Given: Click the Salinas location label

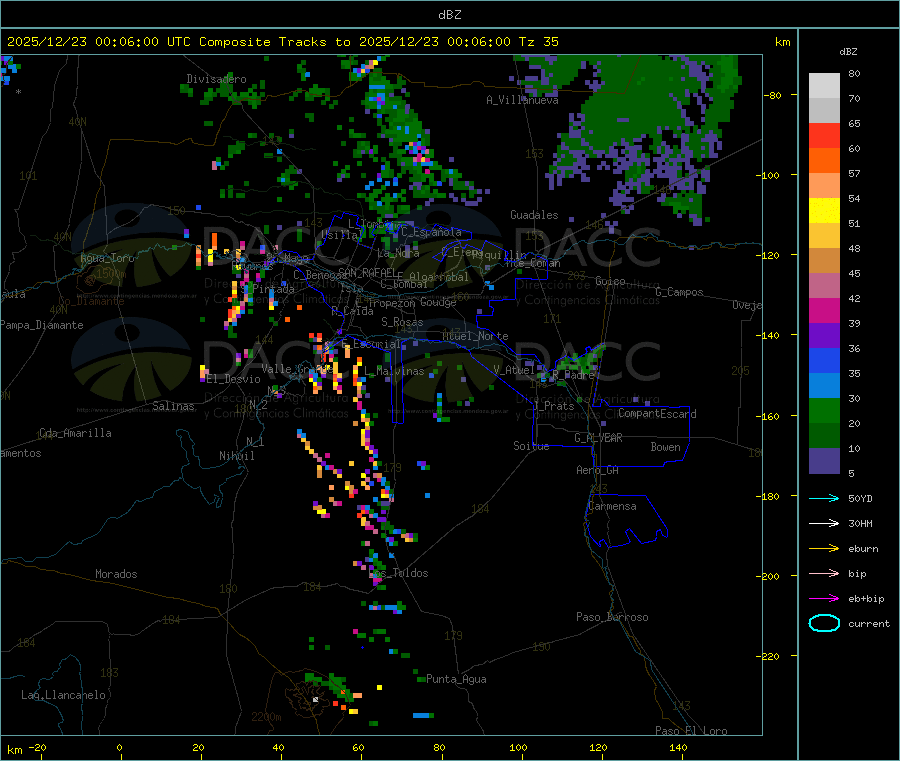Looking at the screenshot, I should 173,406.
